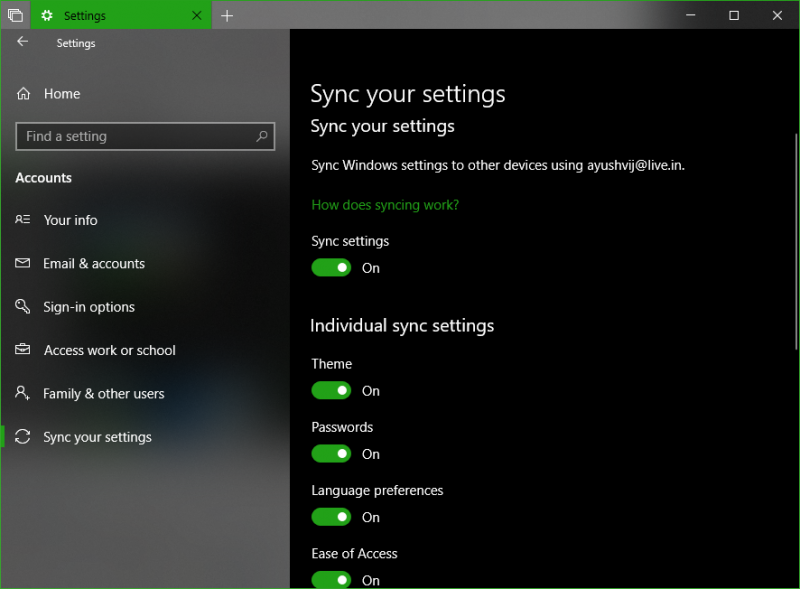800x589 pixels.
Task: Click the Sync your settings arrows icon
Action: (x=23, y=437)
